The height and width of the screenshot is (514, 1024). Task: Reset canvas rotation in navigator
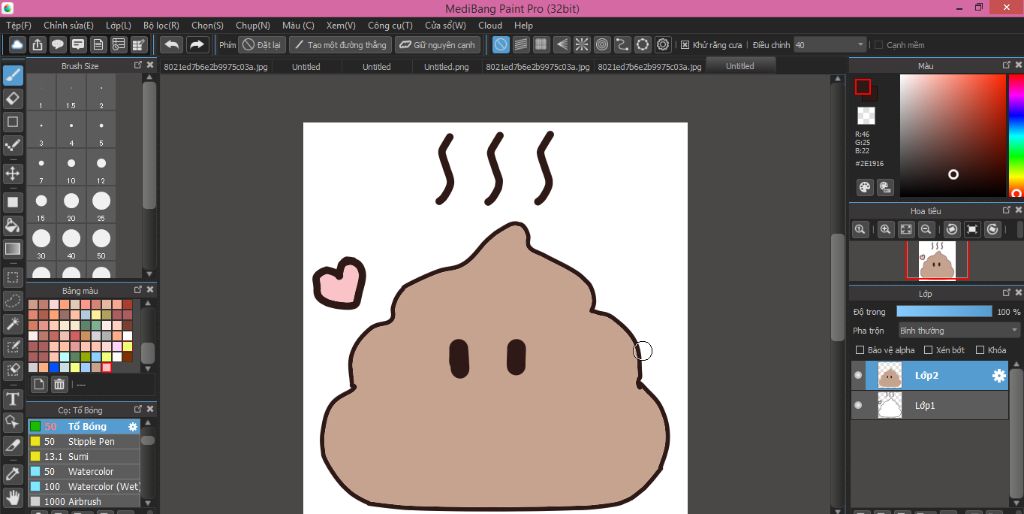click(972, 229)
